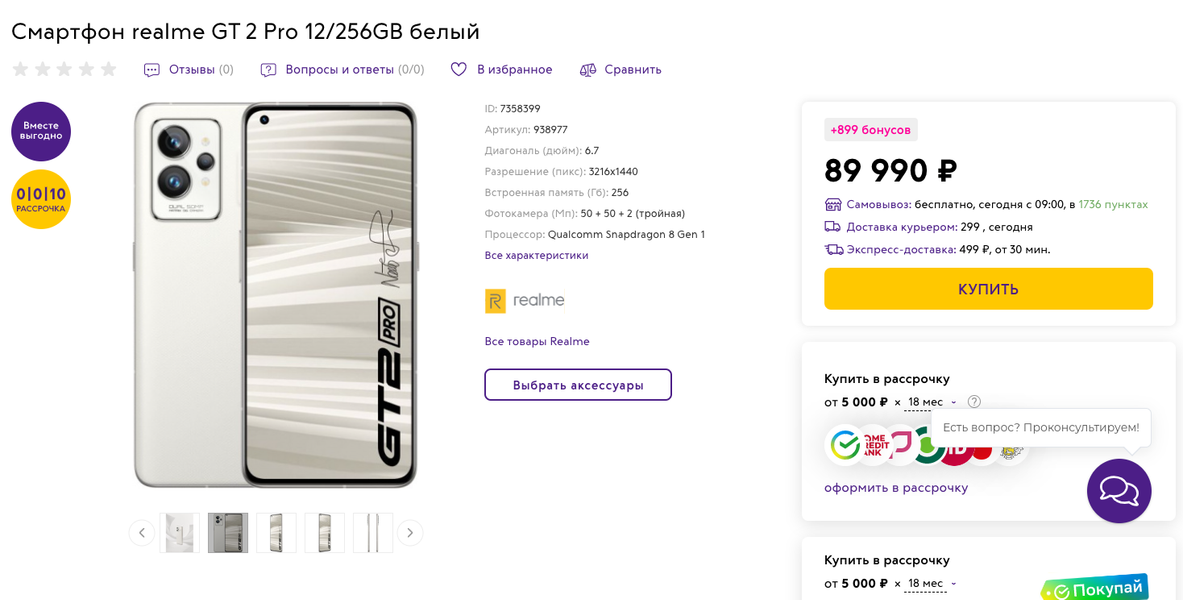The width and height of the screenshot is (1183, 600).
Task: Click the Вместе выгодно purple badge
Action: (41, 131)
